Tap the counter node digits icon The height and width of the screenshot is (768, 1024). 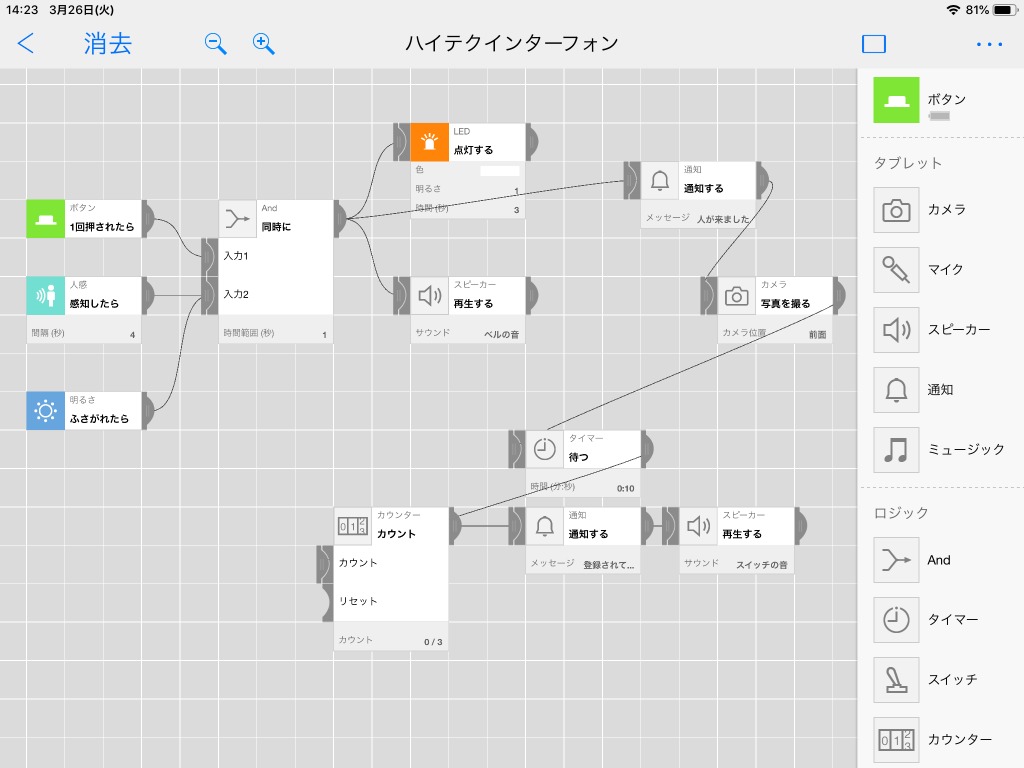pos(353,526)
